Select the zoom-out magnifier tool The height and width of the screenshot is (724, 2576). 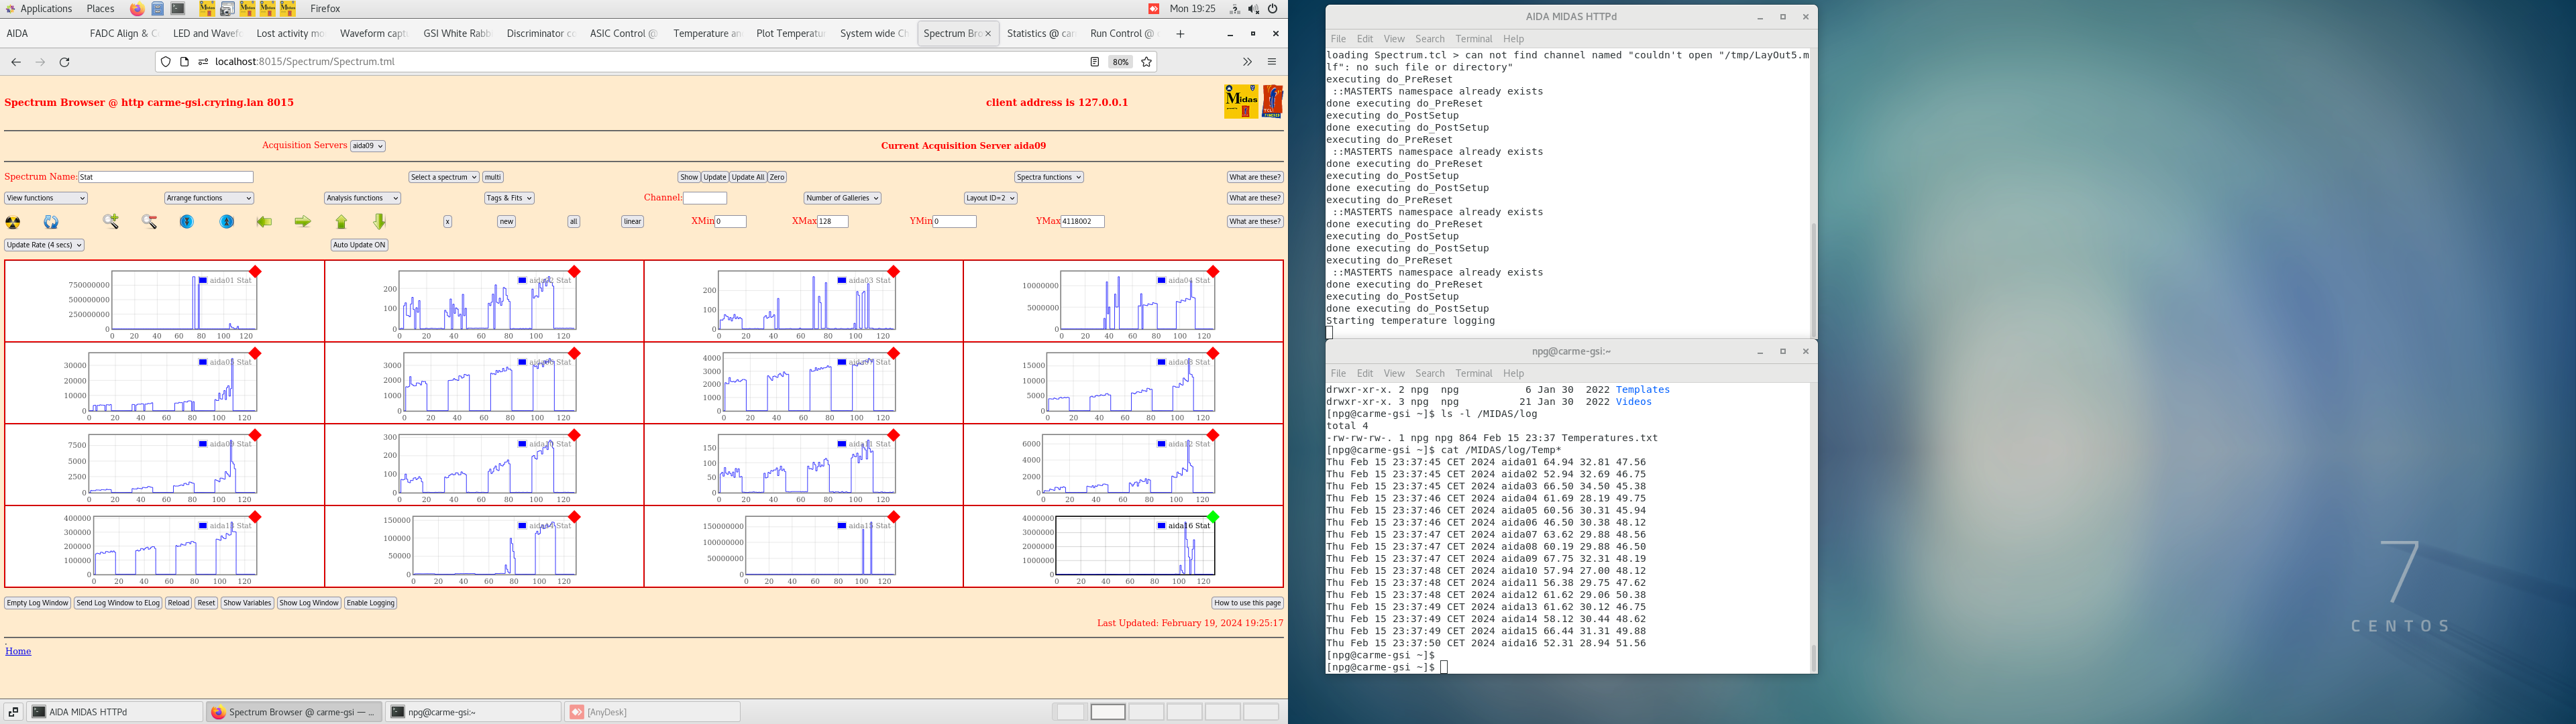point(148,222)
